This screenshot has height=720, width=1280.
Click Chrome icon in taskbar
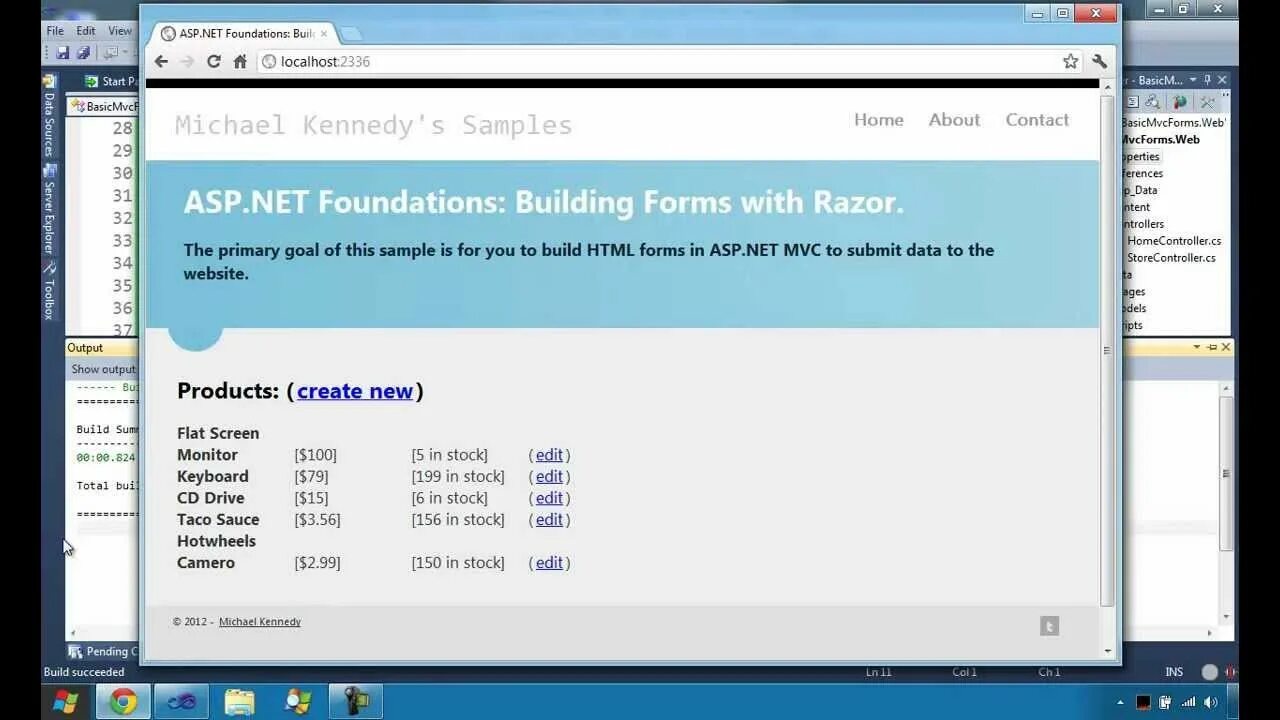[x=123, y=702]
